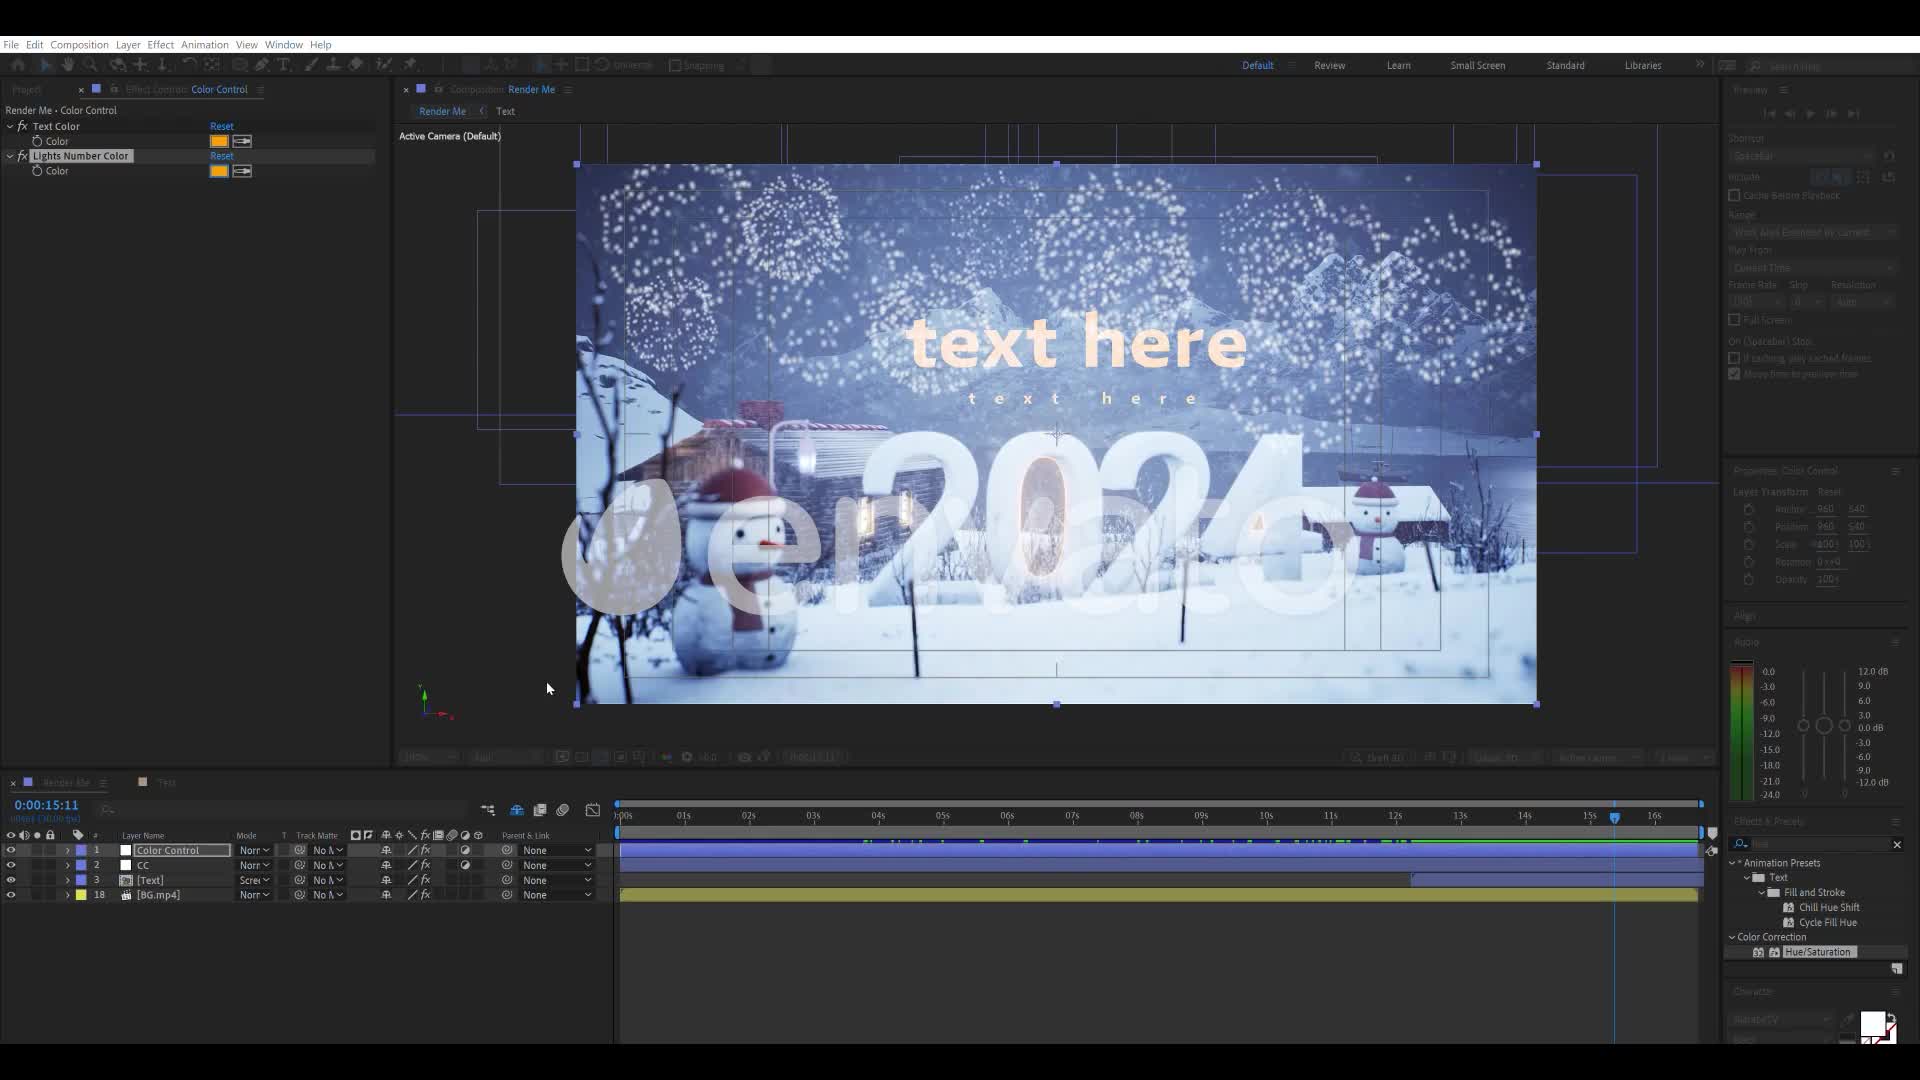Select the Zoom magnifier tool
This screenshot has height=1080, width=1920.
click(x=90, y=65)
